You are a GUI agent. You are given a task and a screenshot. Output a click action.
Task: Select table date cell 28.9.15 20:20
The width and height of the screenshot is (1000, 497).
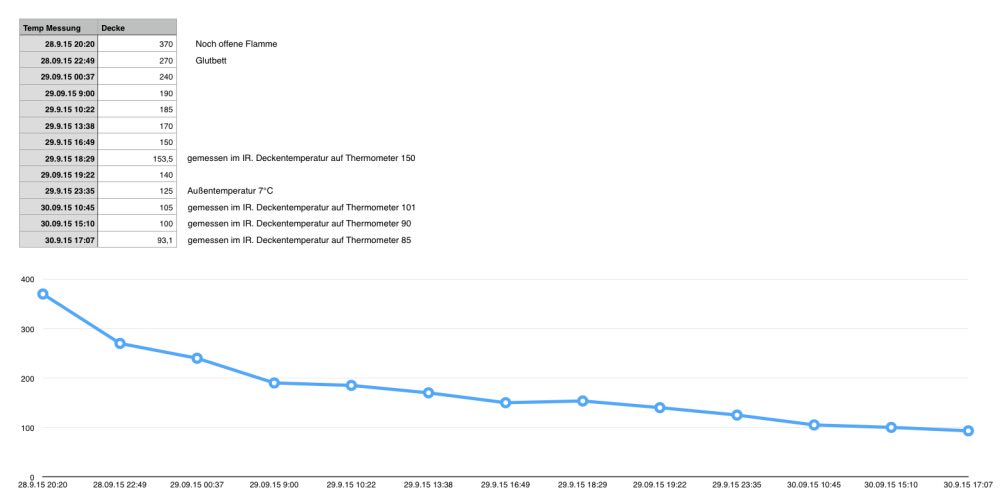[70, 44]
